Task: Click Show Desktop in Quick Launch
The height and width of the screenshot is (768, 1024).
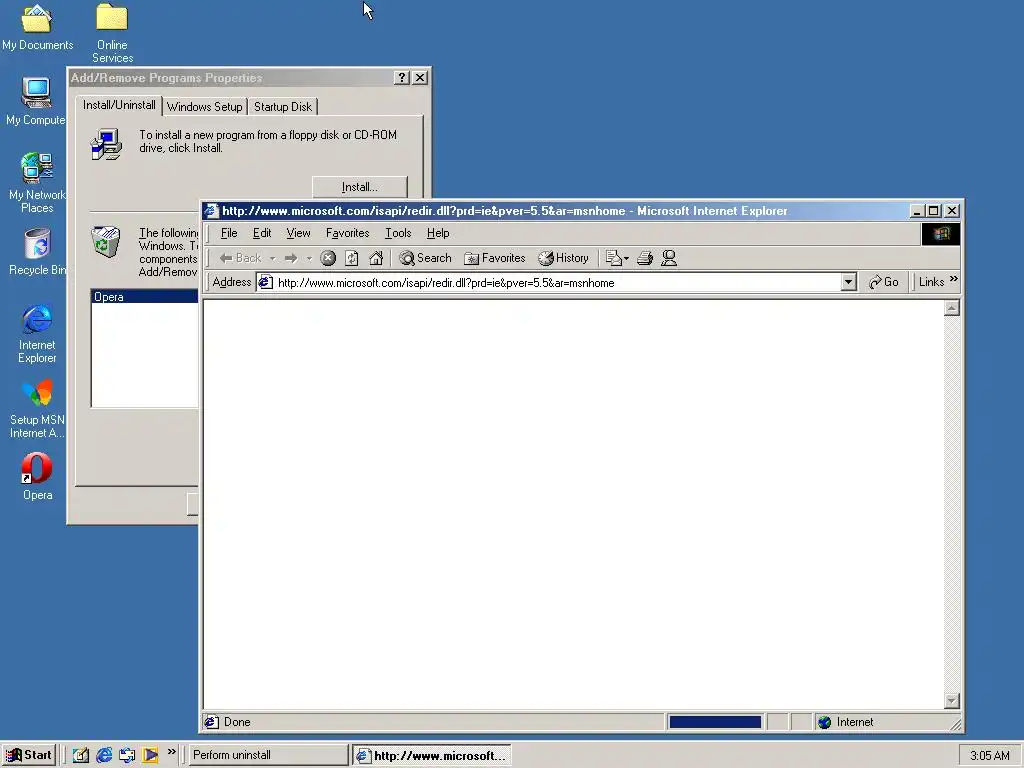Action: (x=80, y=755)
